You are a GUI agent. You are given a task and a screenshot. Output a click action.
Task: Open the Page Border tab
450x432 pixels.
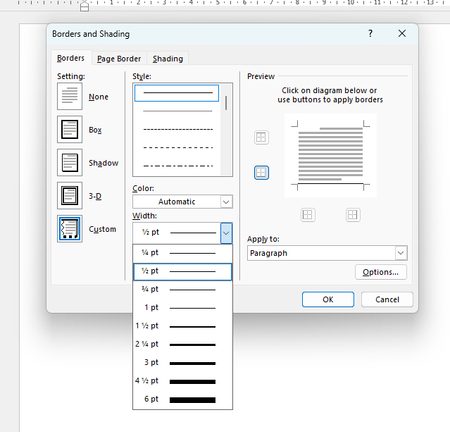click(x=119, y=59)
